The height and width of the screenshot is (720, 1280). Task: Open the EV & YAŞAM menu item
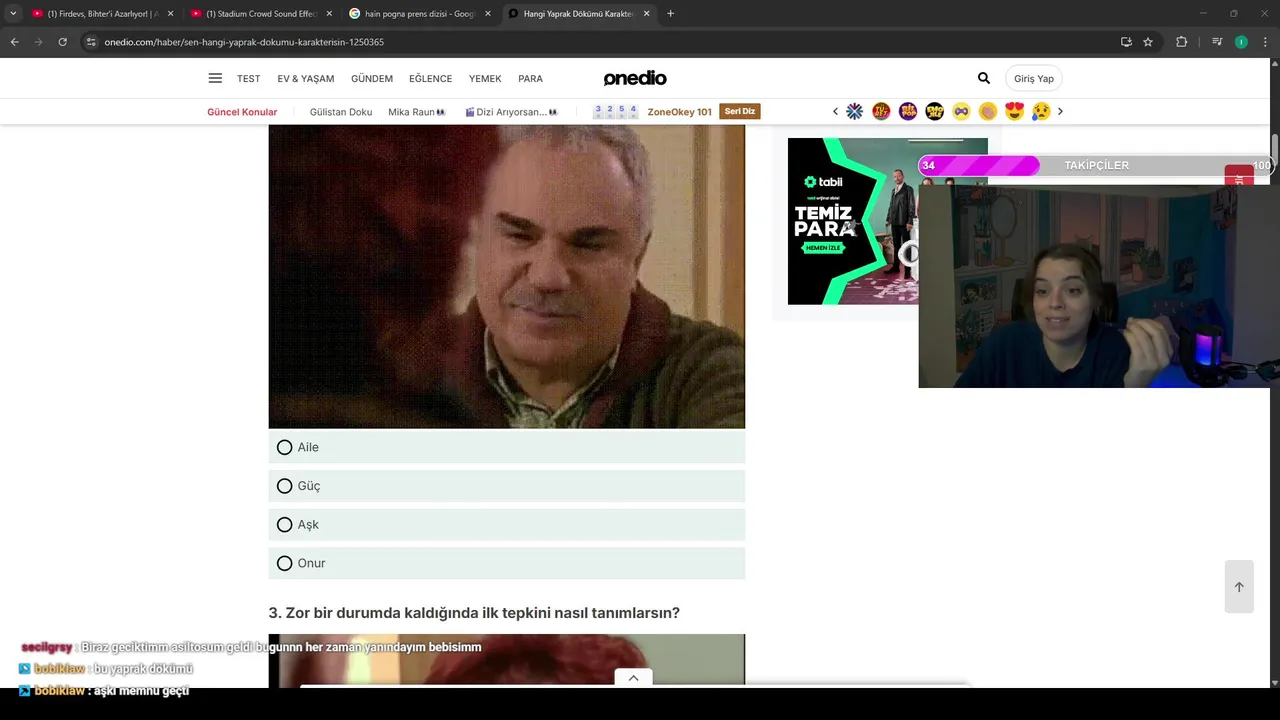pos(306,78)
